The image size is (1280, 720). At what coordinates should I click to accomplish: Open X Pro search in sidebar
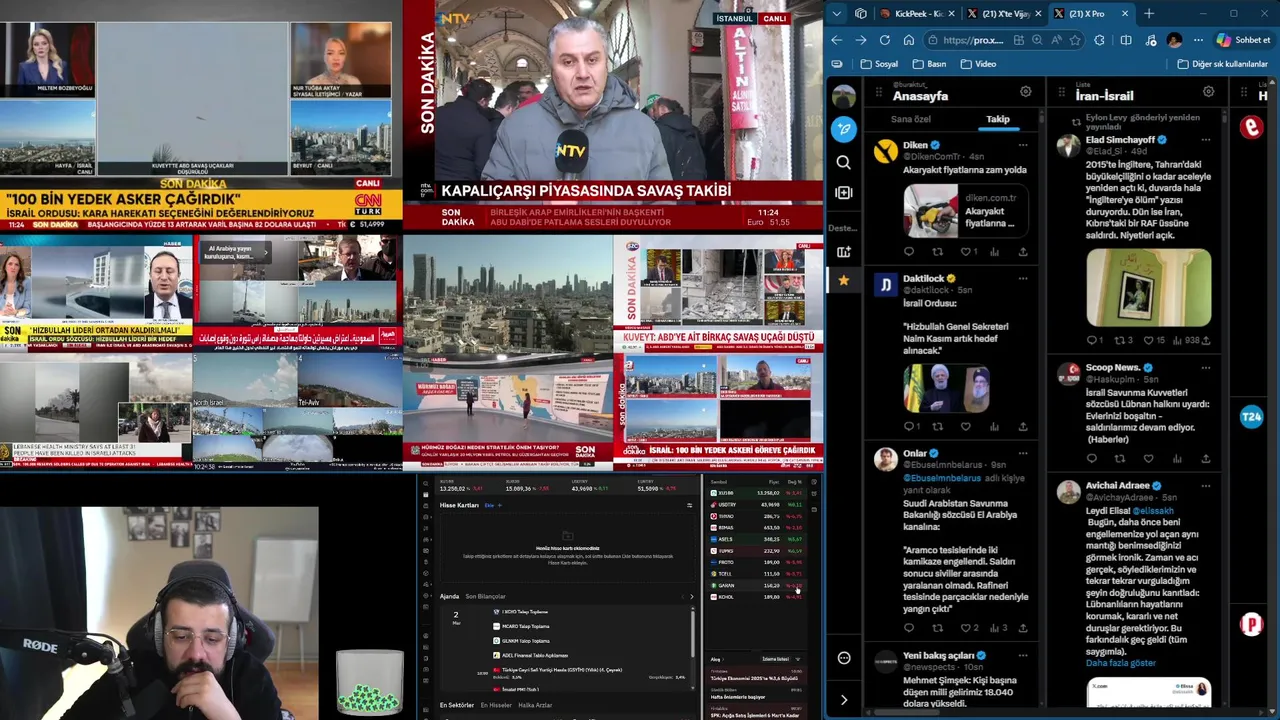click(x=844, y=162)
